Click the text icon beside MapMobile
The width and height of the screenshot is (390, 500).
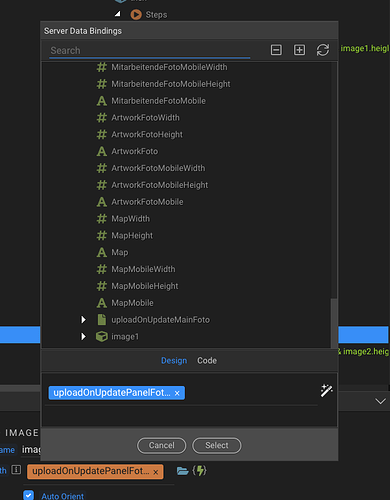click(102, 303)
